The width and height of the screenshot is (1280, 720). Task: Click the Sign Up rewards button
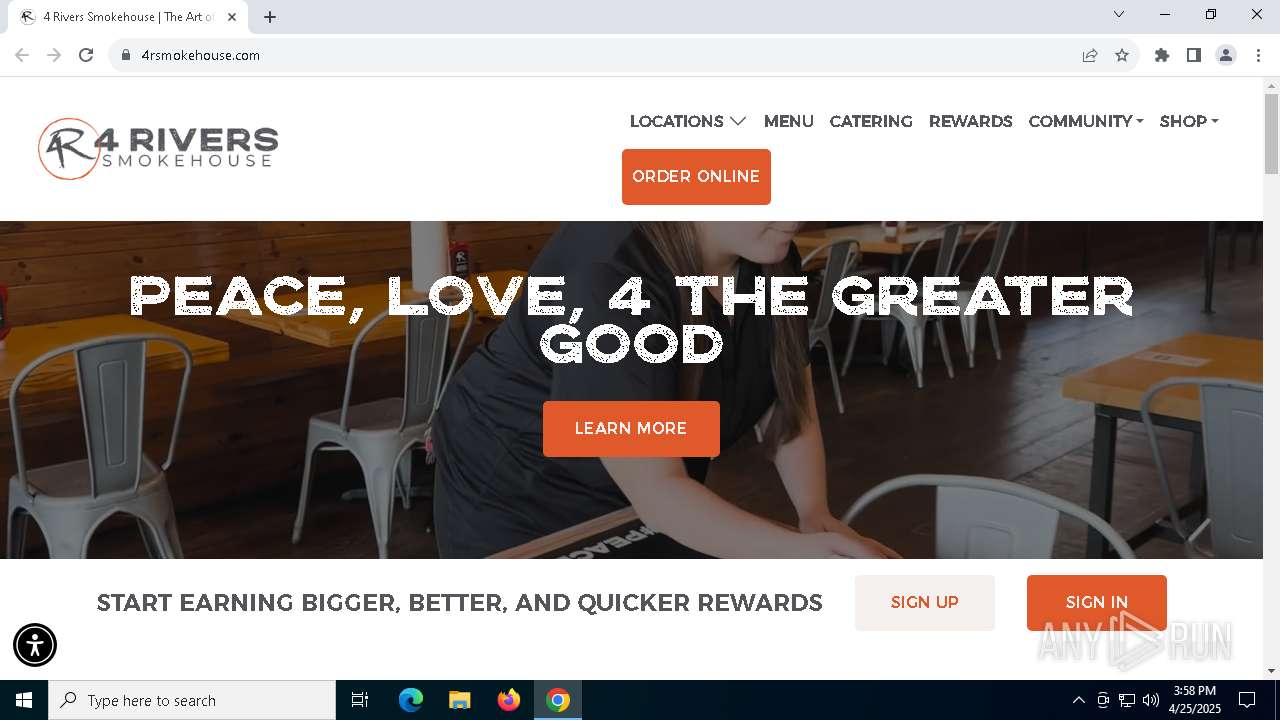(x=925, y=603)
